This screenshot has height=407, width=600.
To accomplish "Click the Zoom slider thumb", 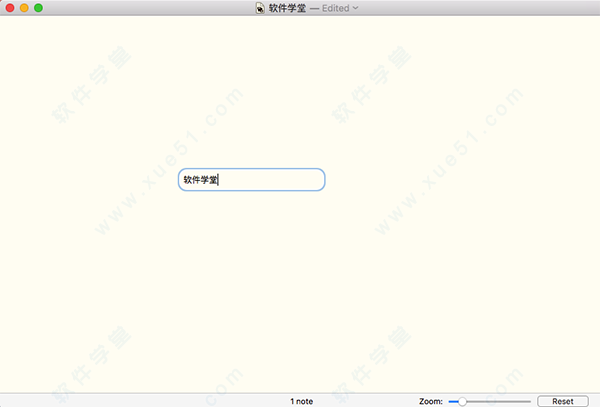I will tap(462, 401).
